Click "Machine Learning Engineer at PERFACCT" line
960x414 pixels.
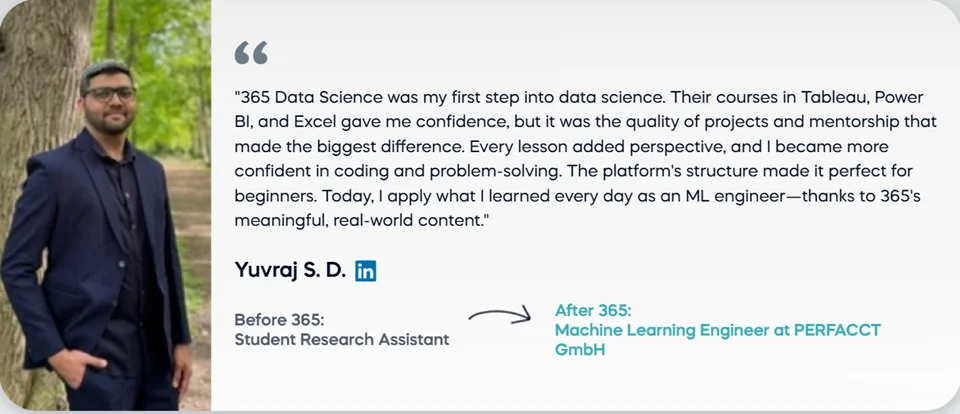tap(717, 330)
